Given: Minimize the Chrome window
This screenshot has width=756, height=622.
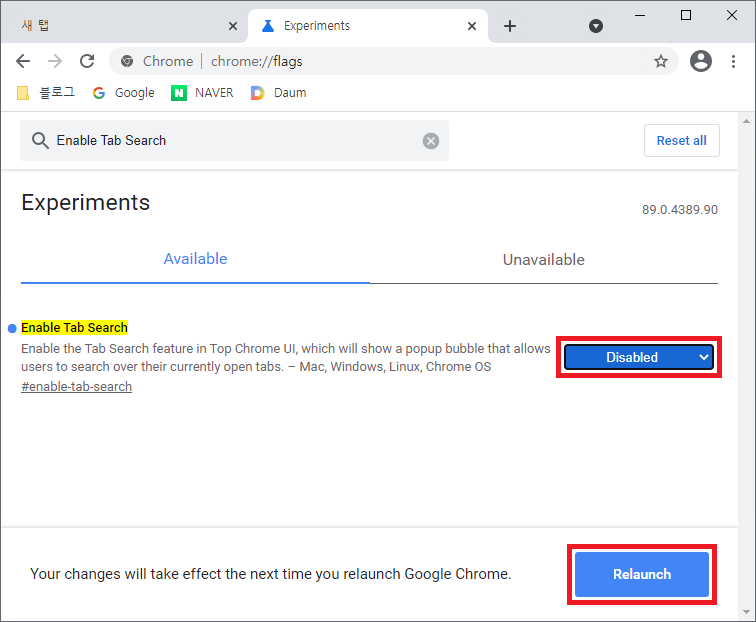Looking at the screenshot, I should (x=640, y=16).
